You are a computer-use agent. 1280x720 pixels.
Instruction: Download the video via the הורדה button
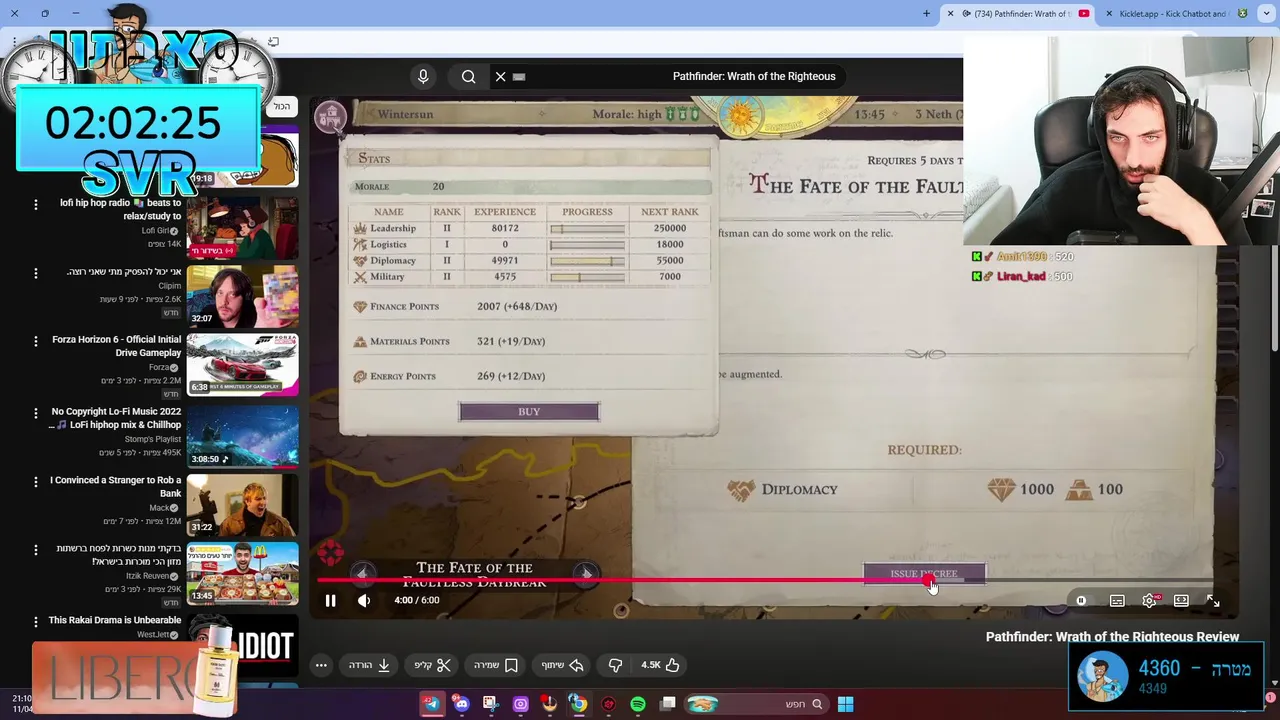pos(369,665)
